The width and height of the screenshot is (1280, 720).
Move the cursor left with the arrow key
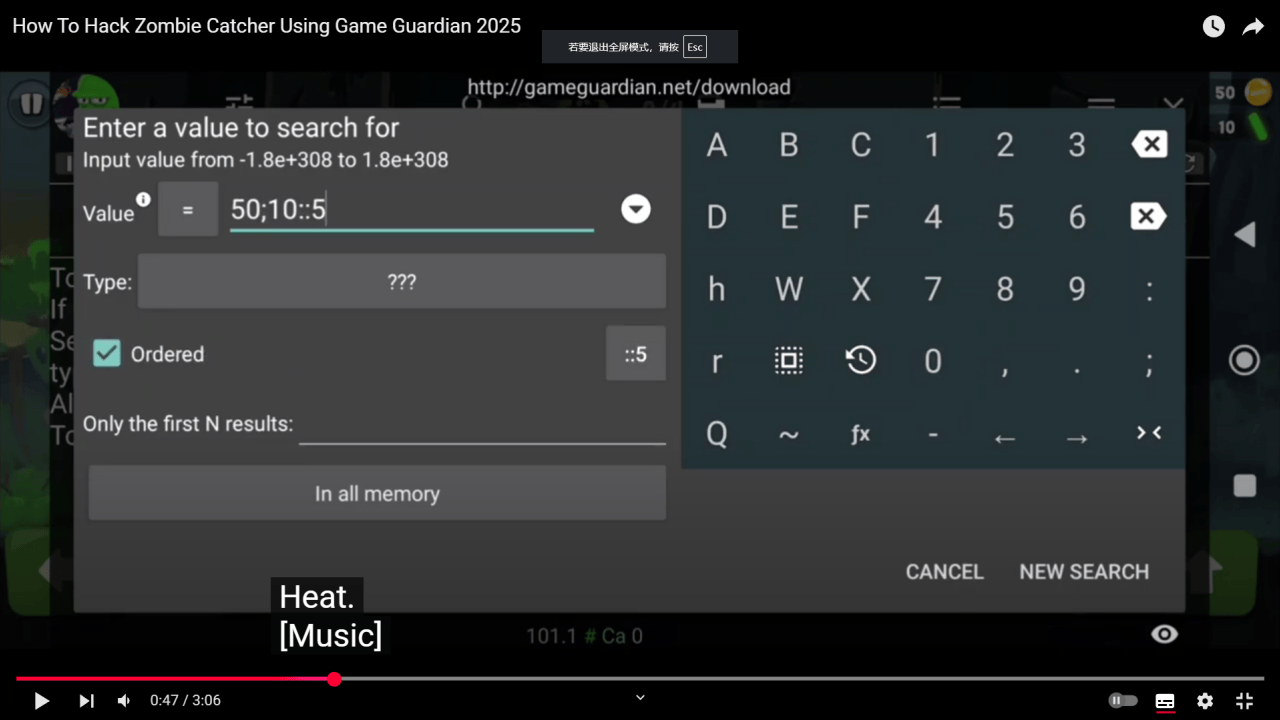[x=1005, y=438]
